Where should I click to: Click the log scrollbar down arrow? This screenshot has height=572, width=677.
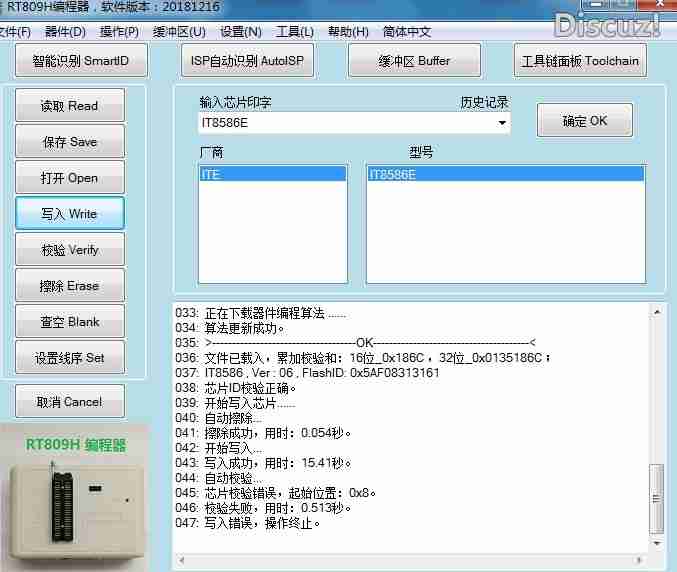(x=657, y=543)
